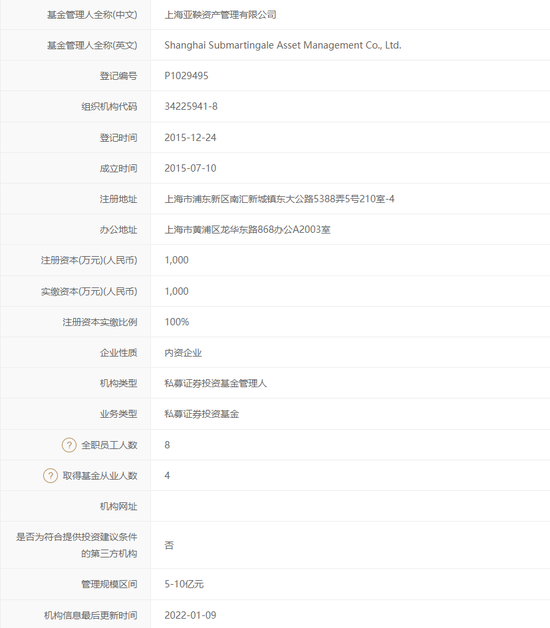Click the 基金管理人全称(英文) label
The height and width of the screenshot is (628, 550).
click(92, 45)
